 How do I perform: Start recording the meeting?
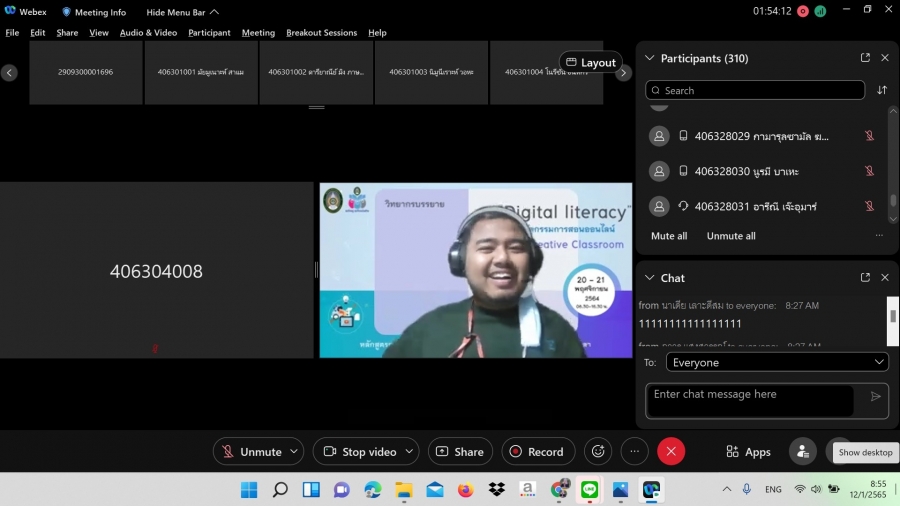coord(538,452)
